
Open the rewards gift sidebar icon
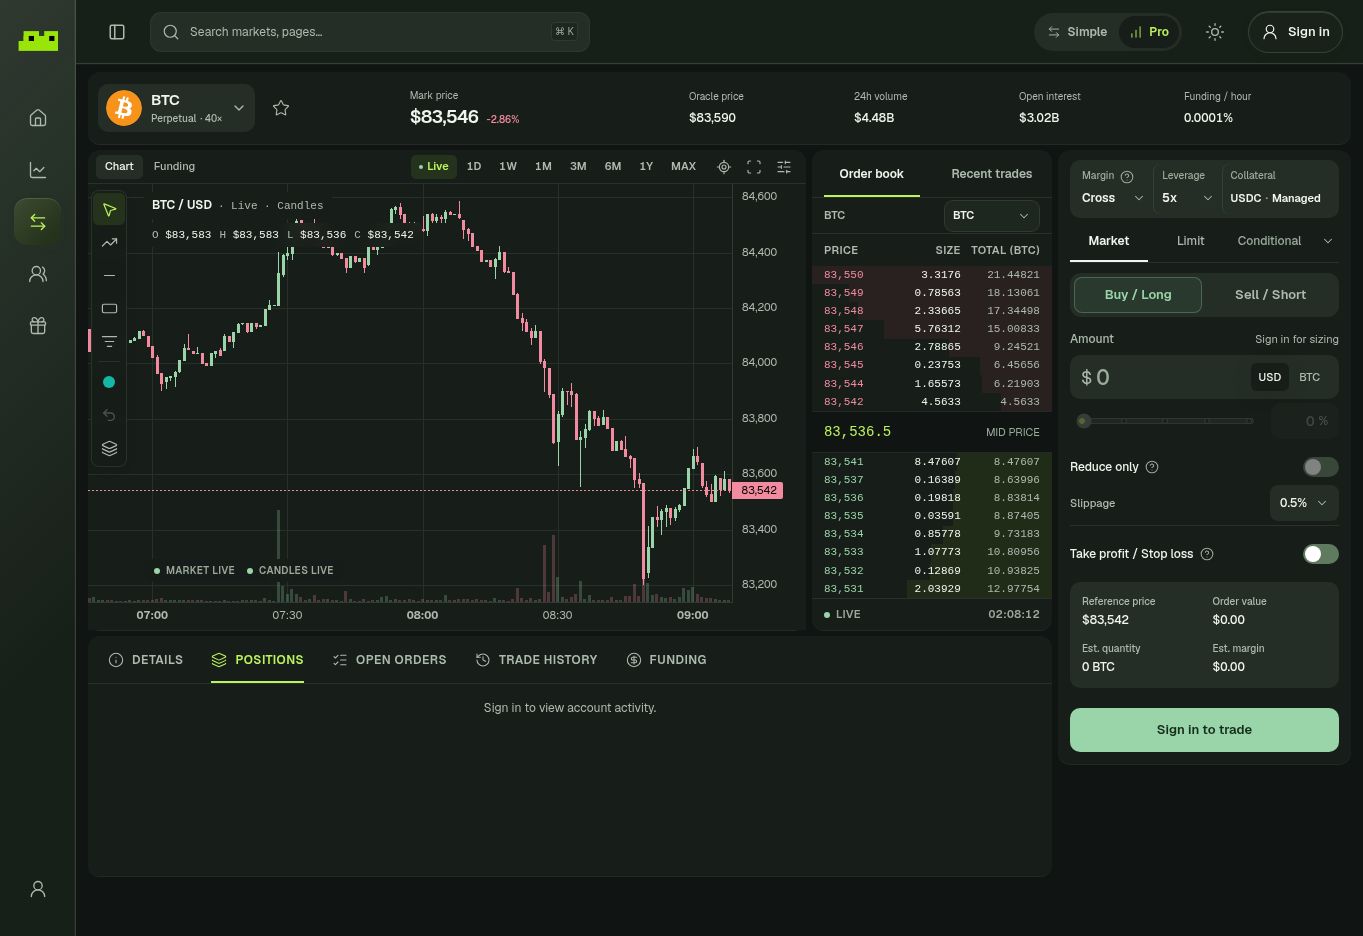[x=38, y=326]
